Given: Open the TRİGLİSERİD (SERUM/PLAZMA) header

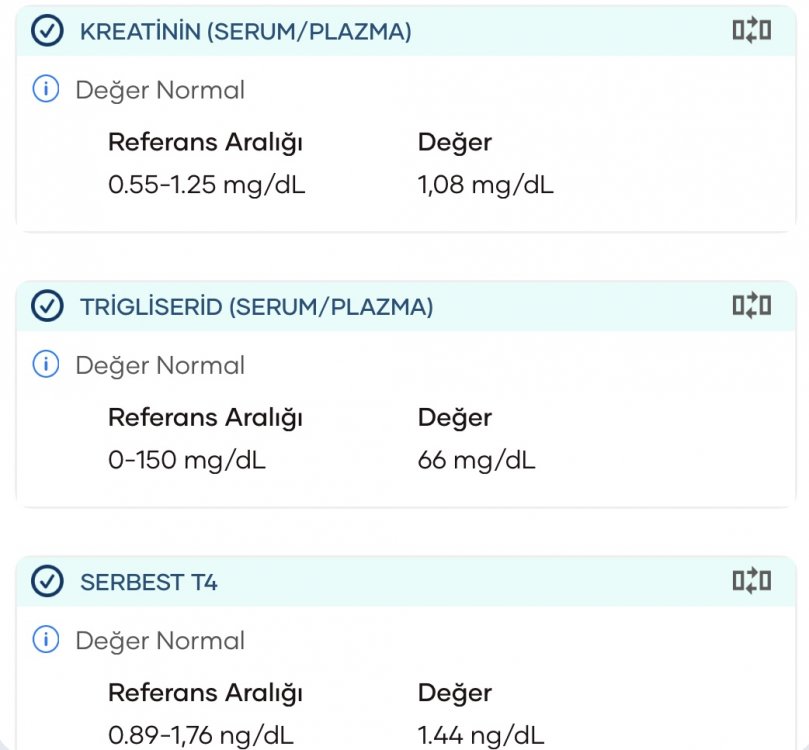Looking at the screenshot, I should click(x=256, y=307).
